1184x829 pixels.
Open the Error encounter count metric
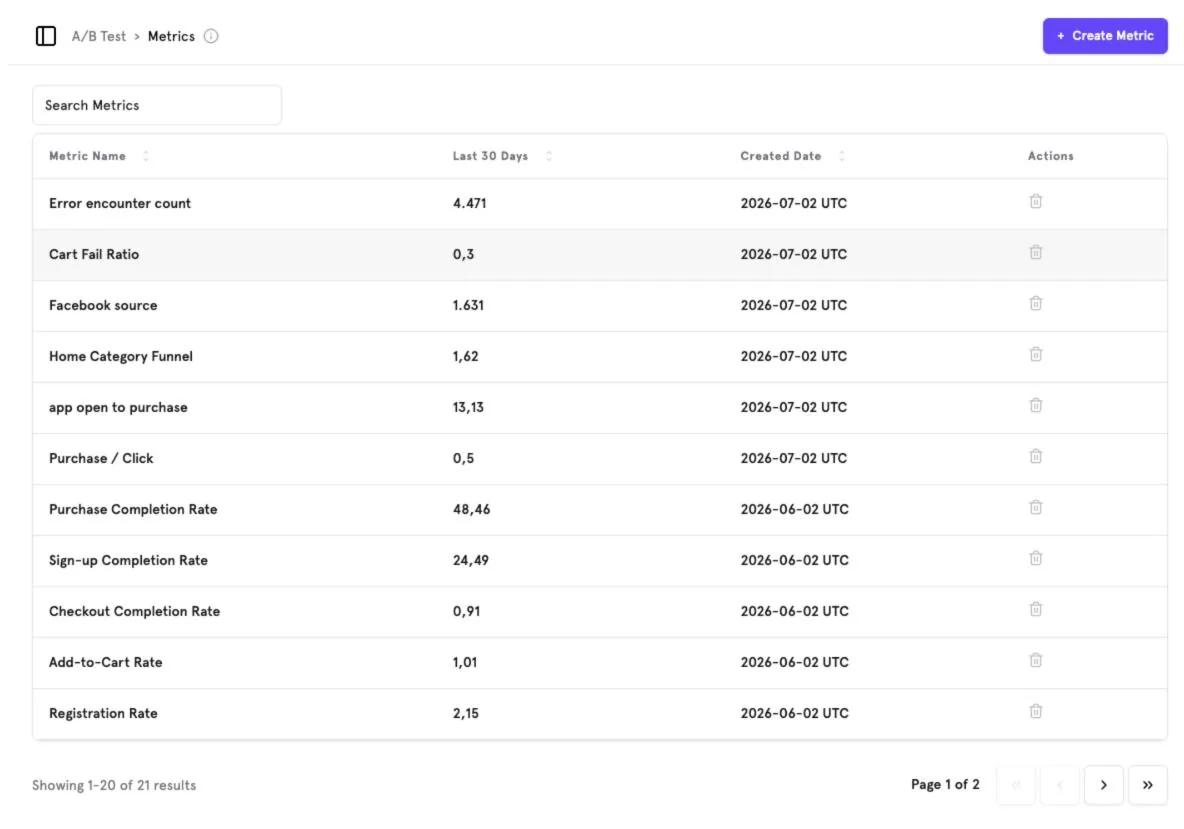tap(120, 203)
